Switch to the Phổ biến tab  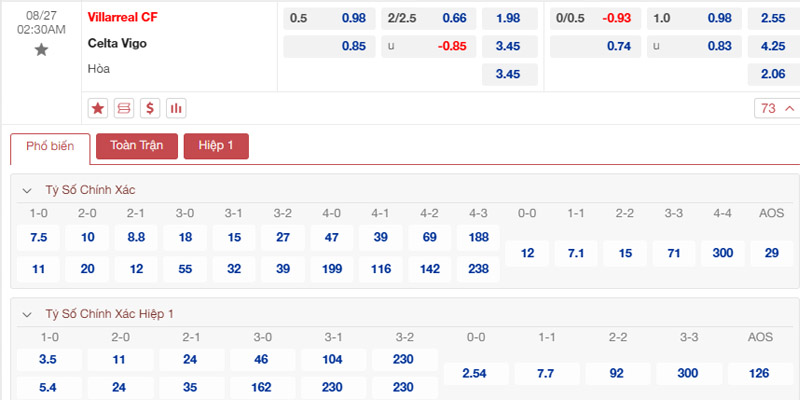[x=50, y=146]
